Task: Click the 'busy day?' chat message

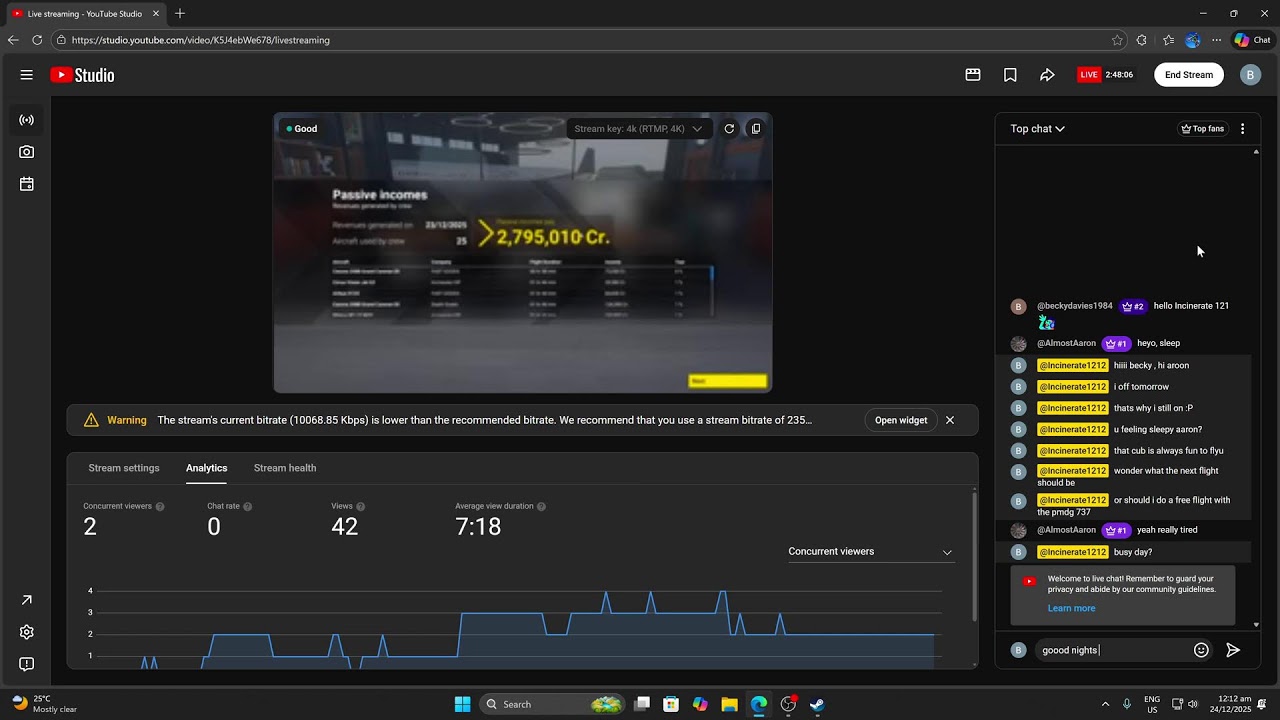Action: [1133, 552]
